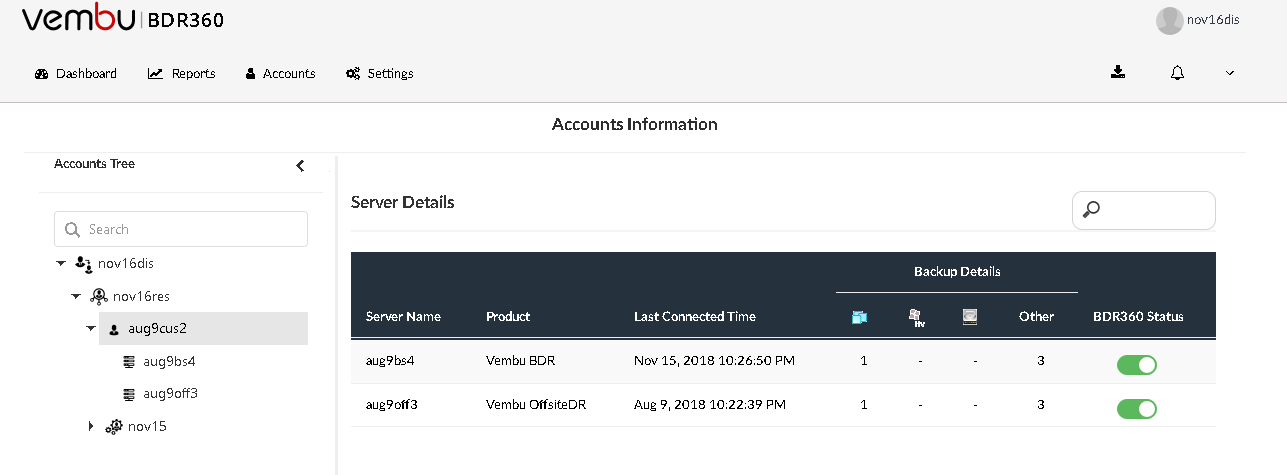The image size is (1287, 475).
Task: Click the aug9bs4 server icon in tree
Action: pos(128,361)
